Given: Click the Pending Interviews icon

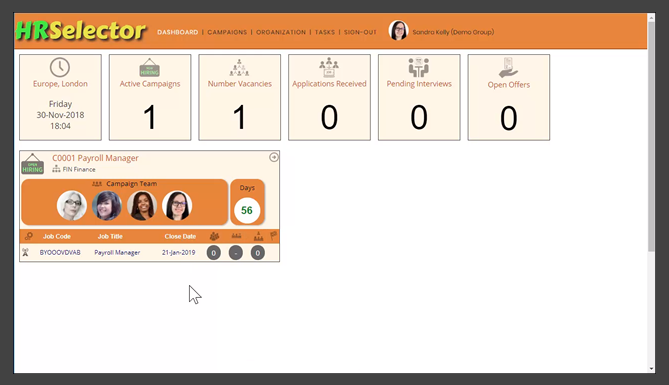Looking at the screenshot, I should pyautogui.click(x=419, y=67).
